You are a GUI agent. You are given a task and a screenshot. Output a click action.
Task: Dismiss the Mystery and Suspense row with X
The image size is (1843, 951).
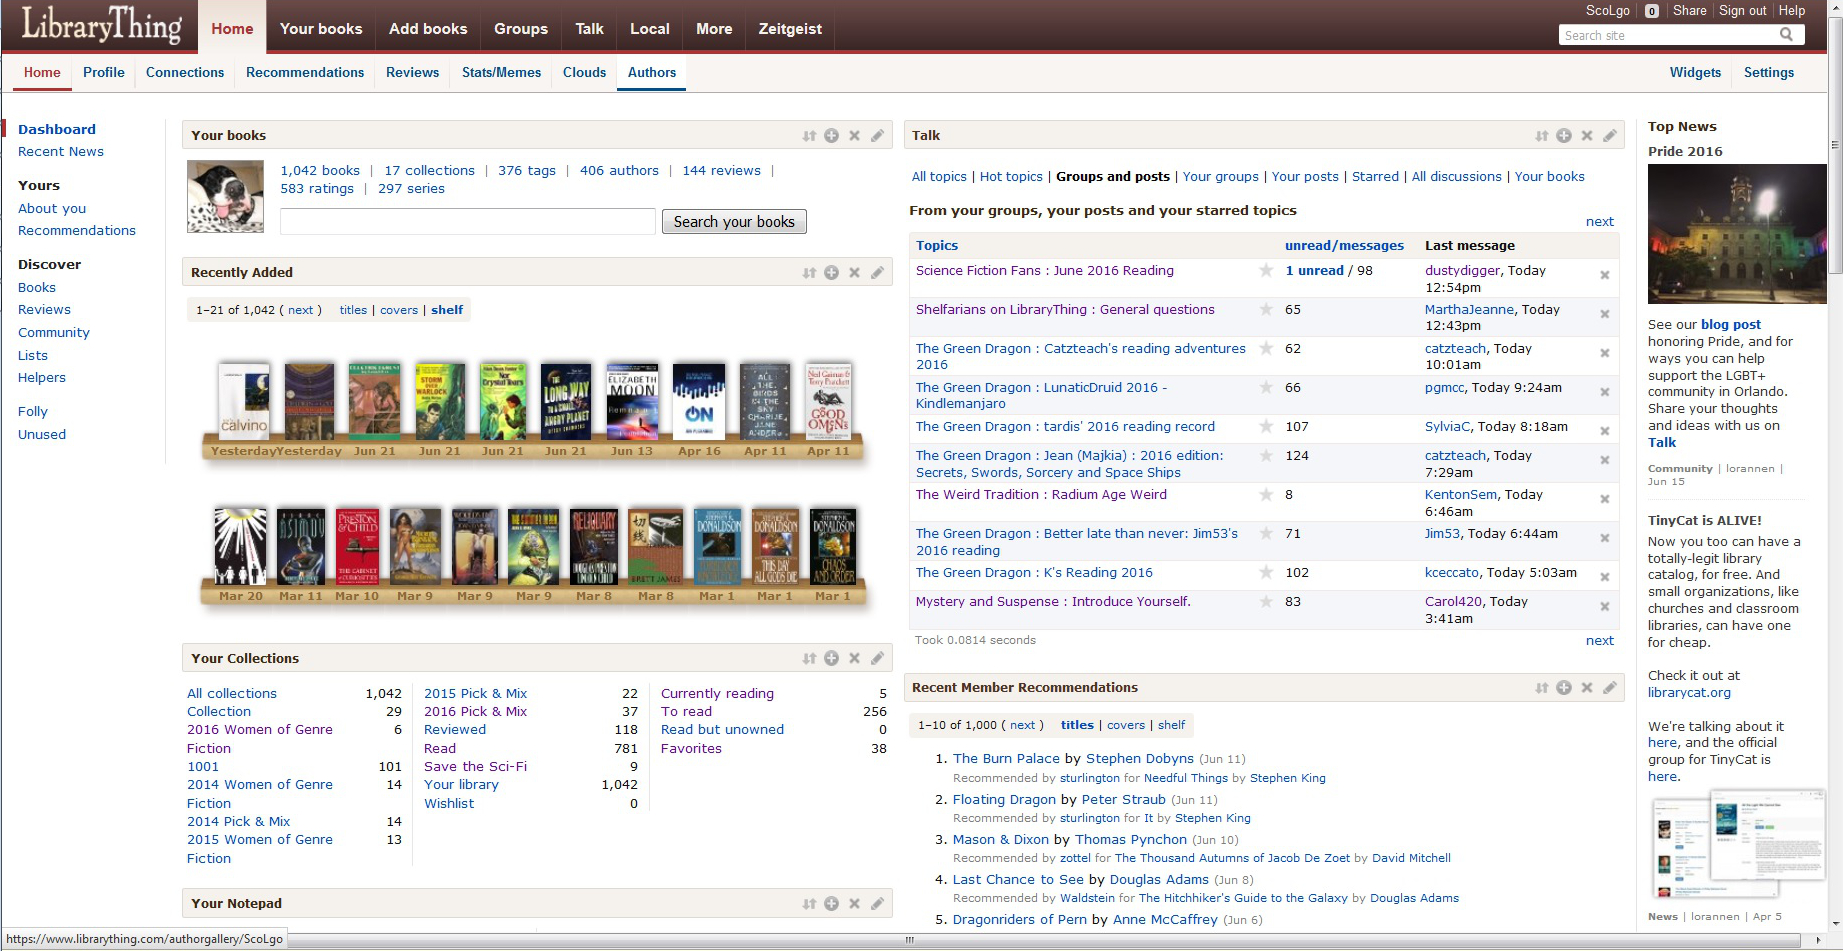coord(1605,606)
